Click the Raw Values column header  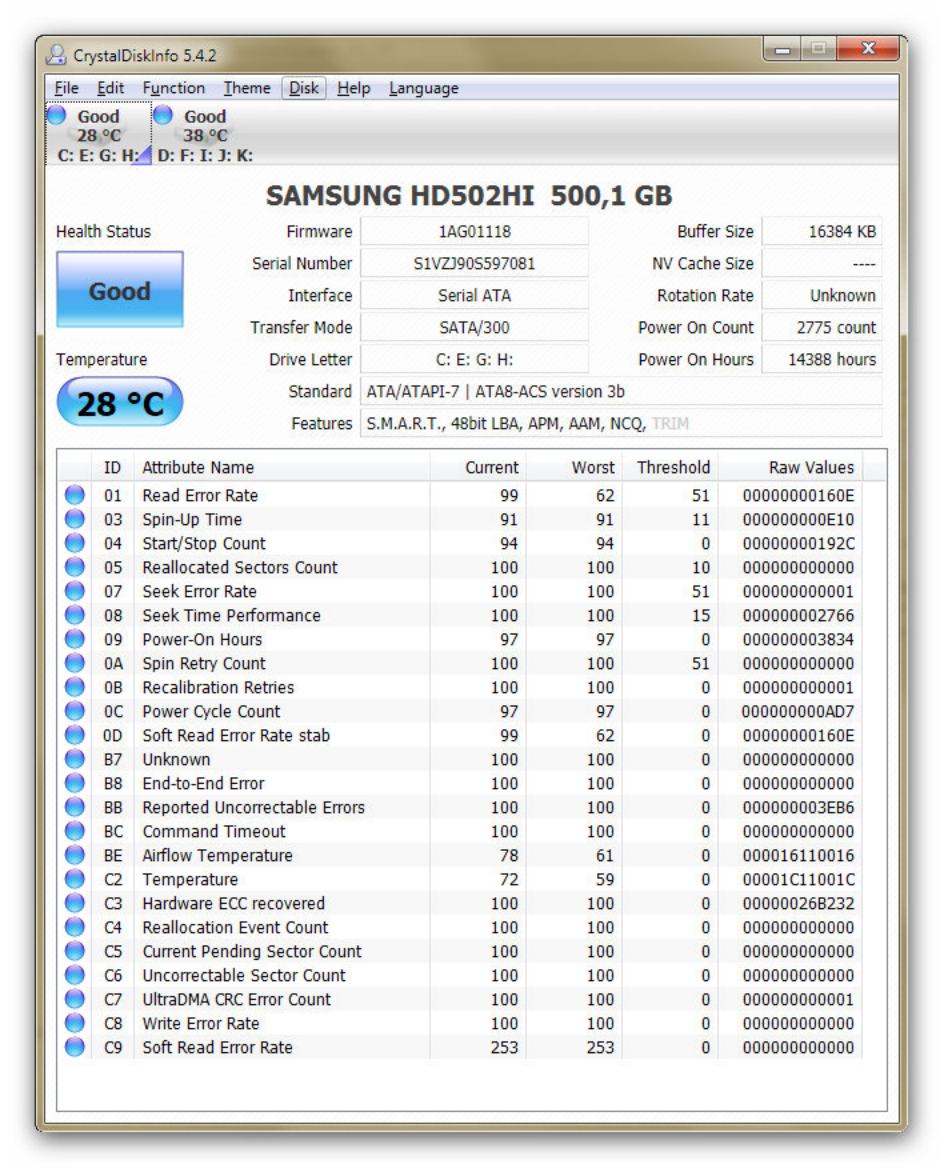point(790,467)
